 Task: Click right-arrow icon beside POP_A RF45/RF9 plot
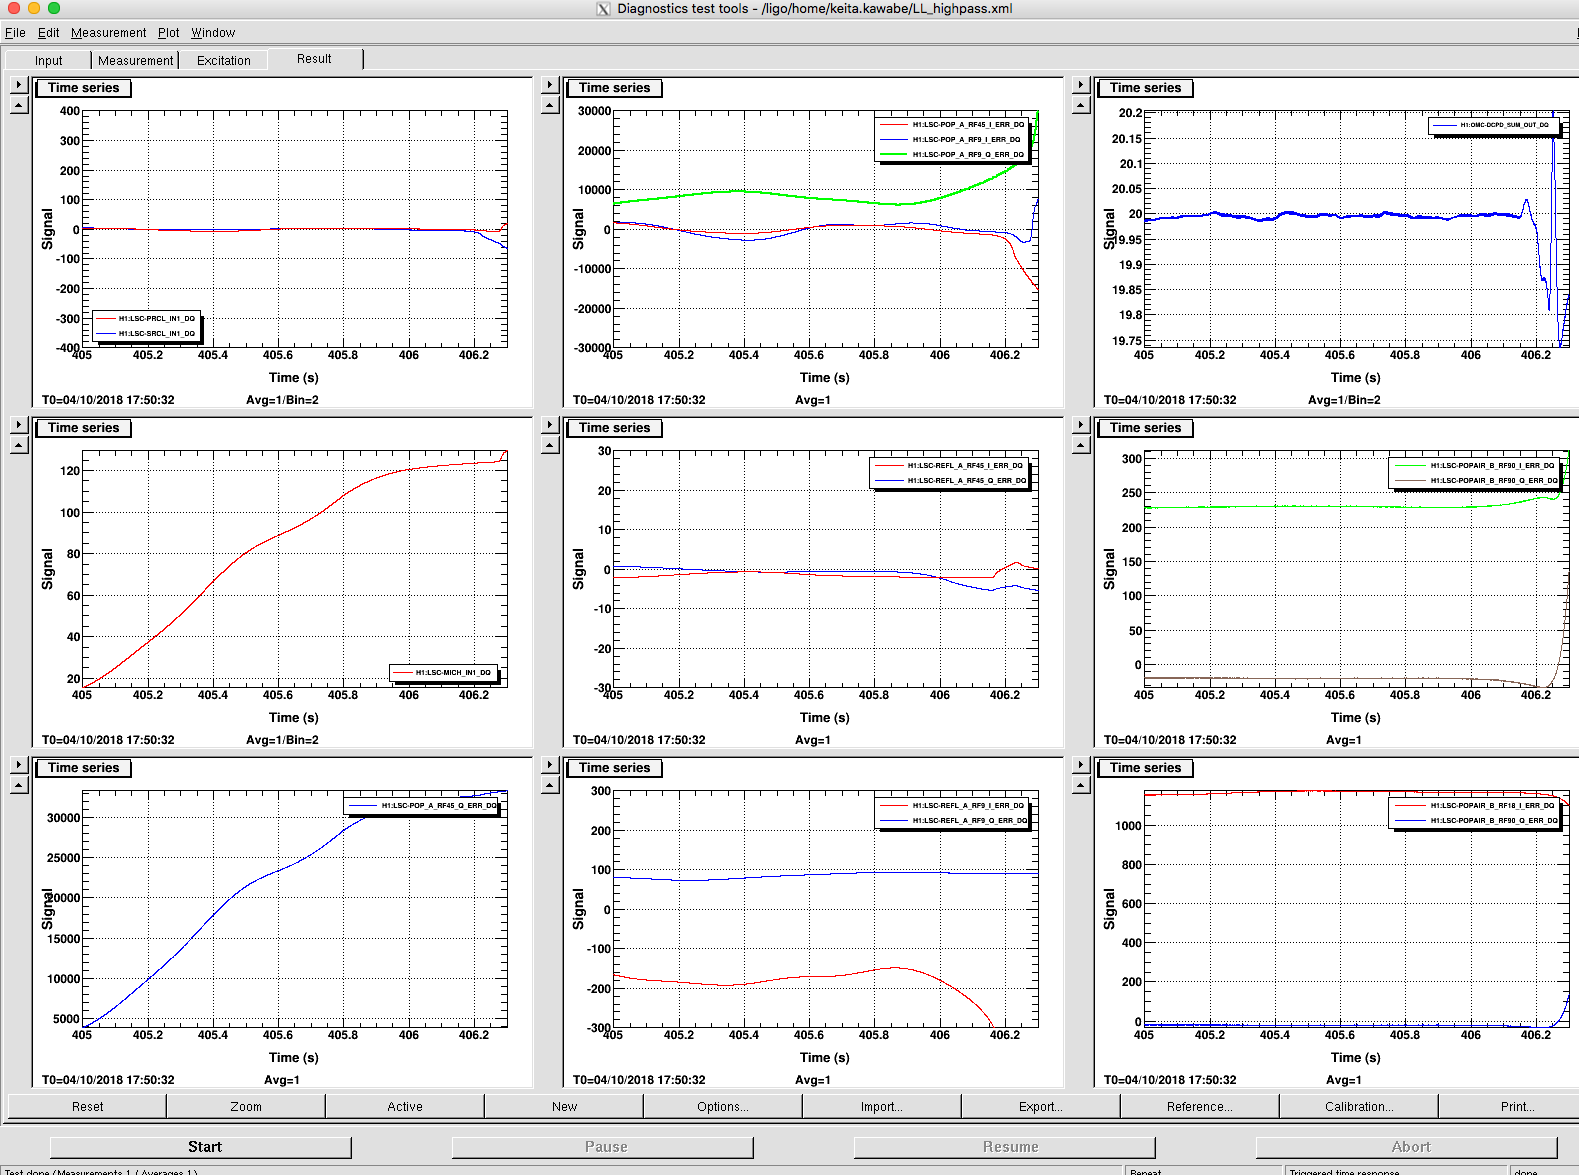coord(550,85)
